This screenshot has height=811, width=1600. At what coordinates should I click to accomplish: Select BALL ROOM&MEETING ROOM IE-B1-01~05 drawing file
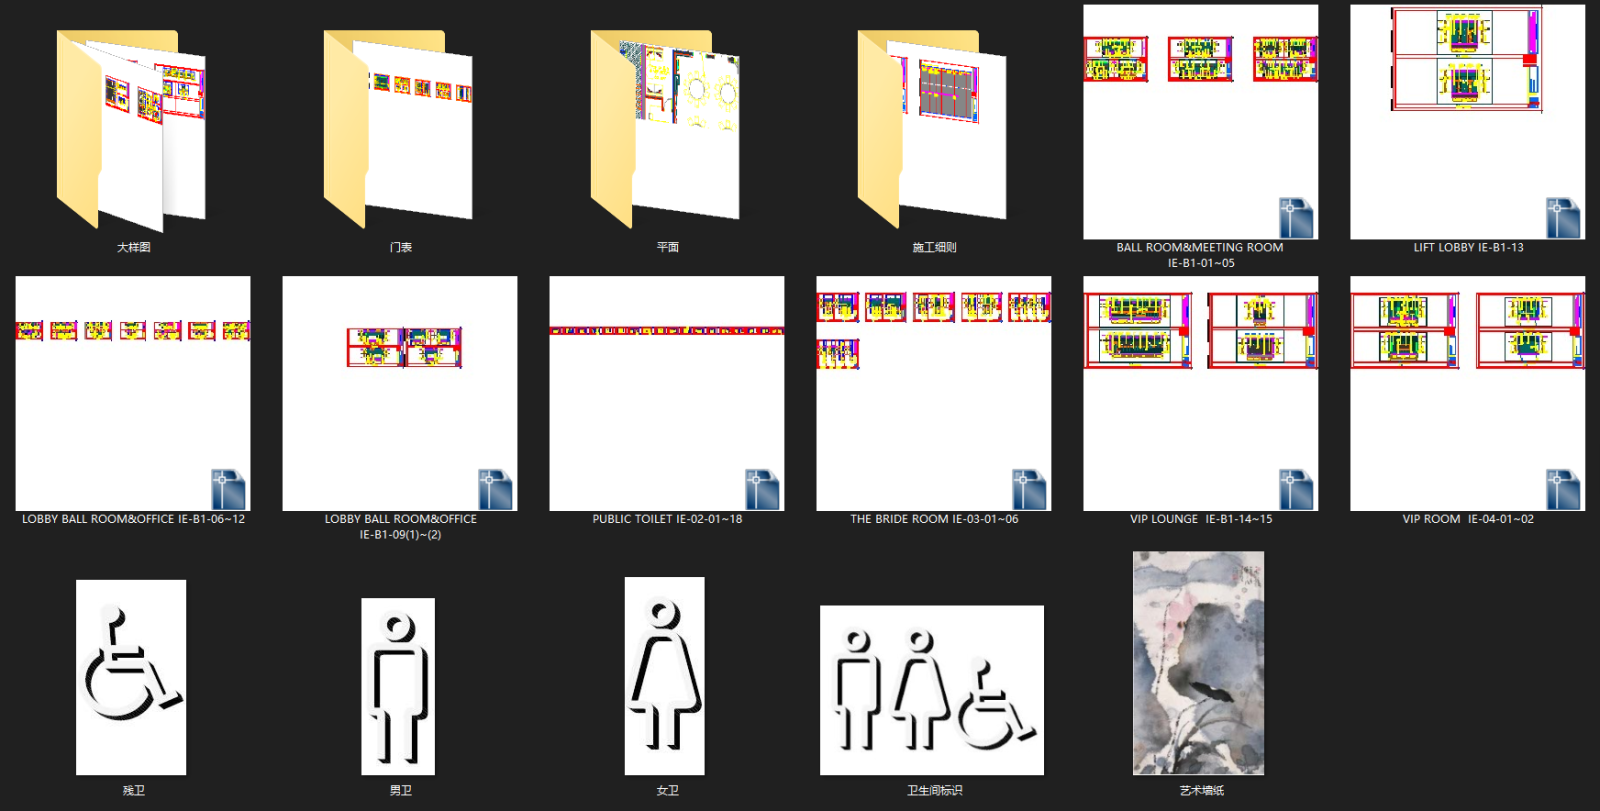point(1200,122)
